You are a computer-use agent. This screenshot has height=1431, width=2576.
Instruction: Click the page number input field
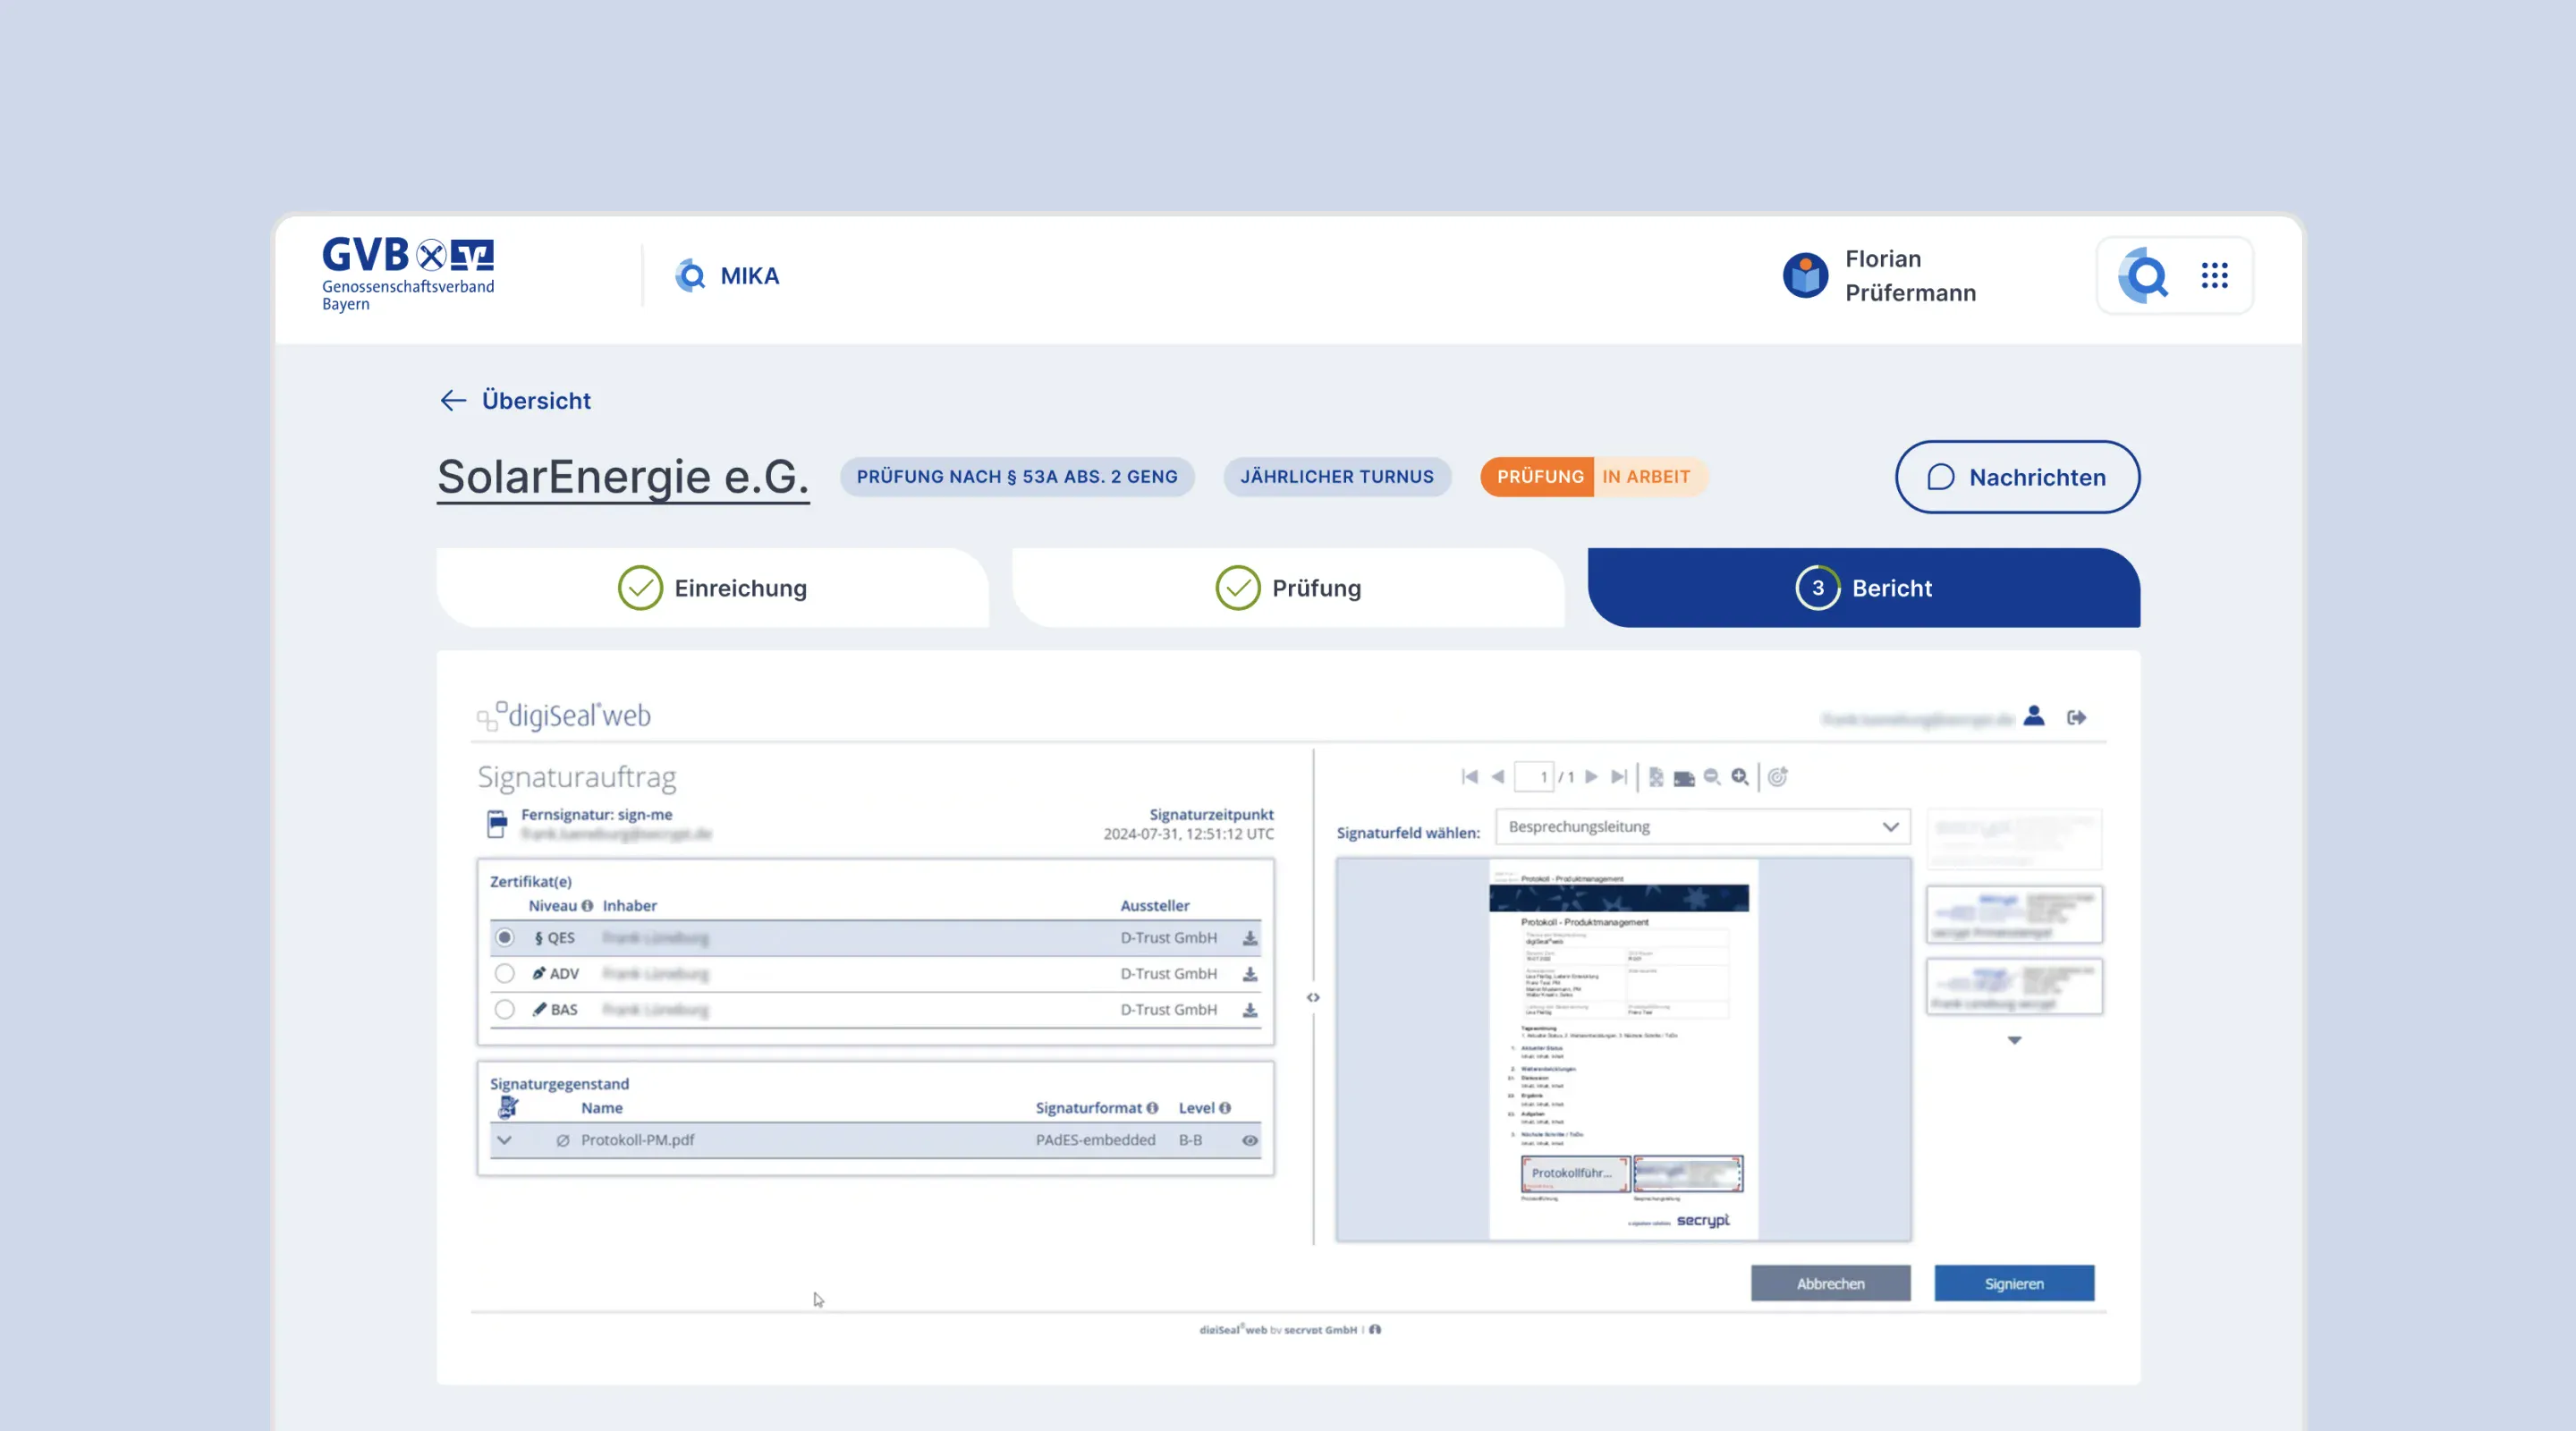(x=1534, y=777)
